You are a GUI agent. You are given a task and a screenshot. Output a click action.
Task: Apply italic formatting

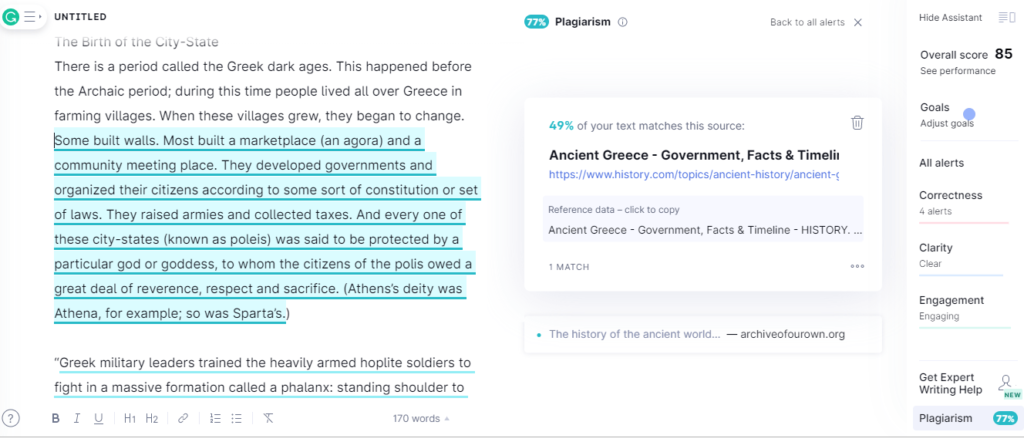(x=76, y=419)
